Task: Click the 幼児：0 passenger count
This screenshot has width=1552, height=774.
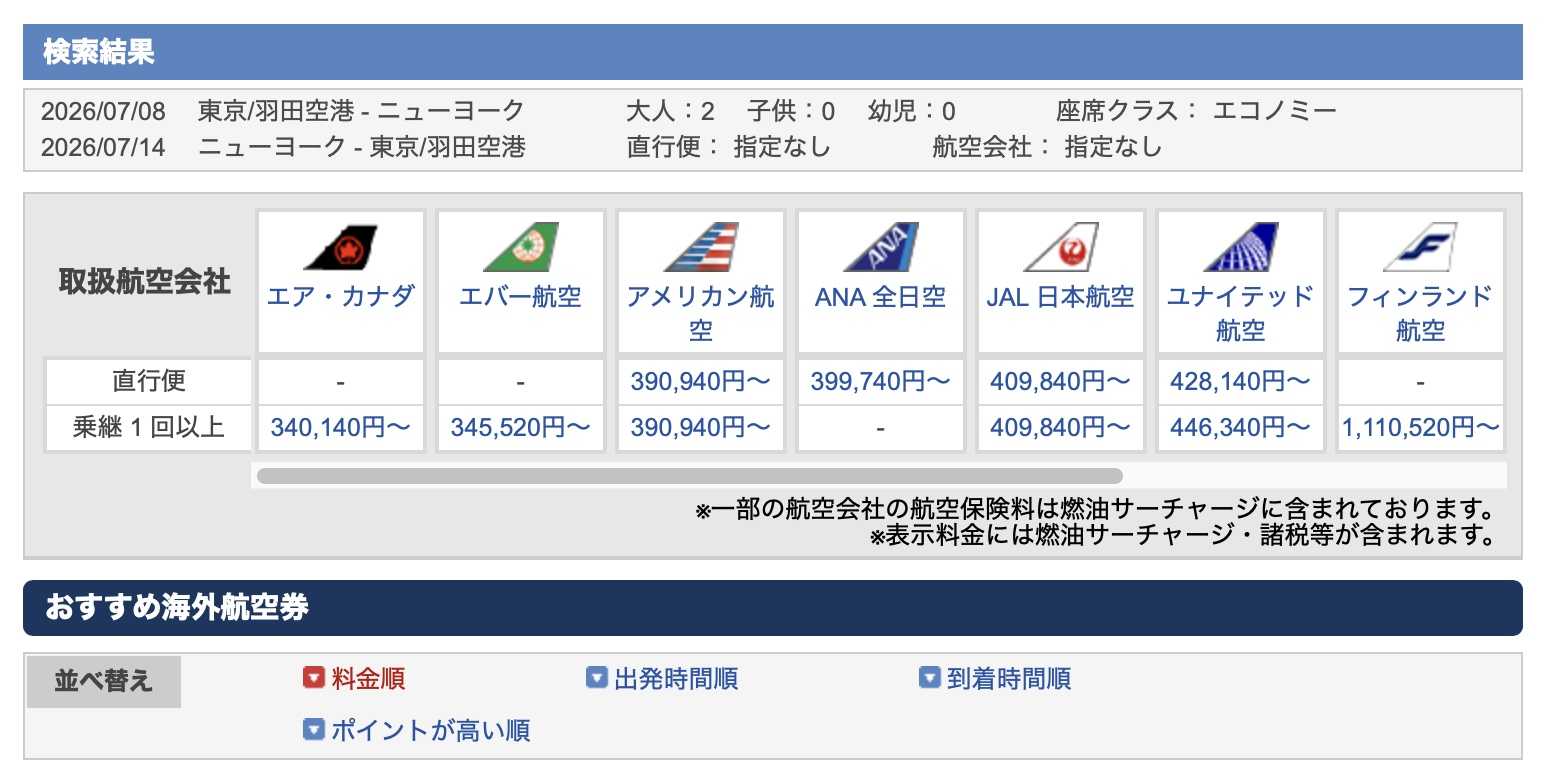Action: coord(912,110)
